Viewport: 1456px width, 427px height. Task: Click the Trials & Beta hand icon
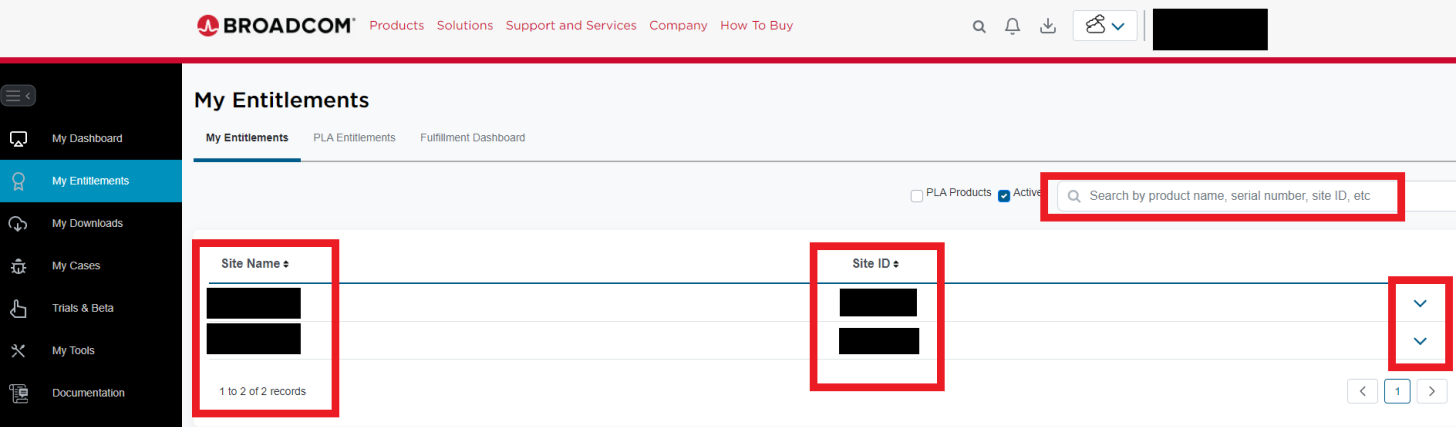[x=18, y=308]
